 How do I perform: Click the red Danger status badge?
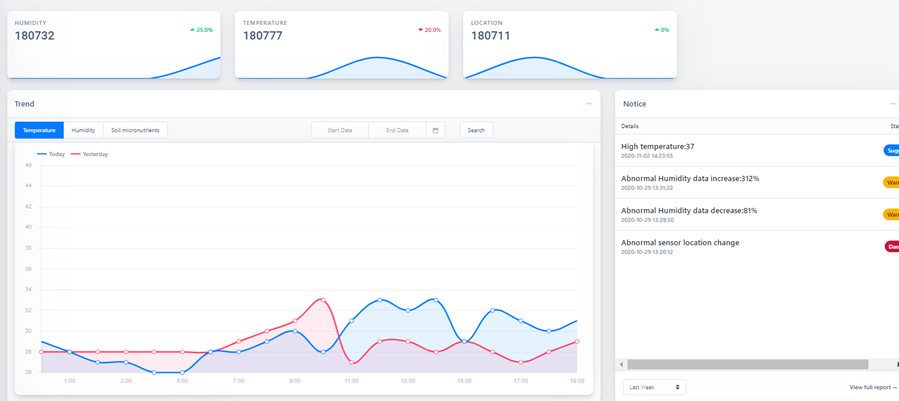click(x=892, y=247)
